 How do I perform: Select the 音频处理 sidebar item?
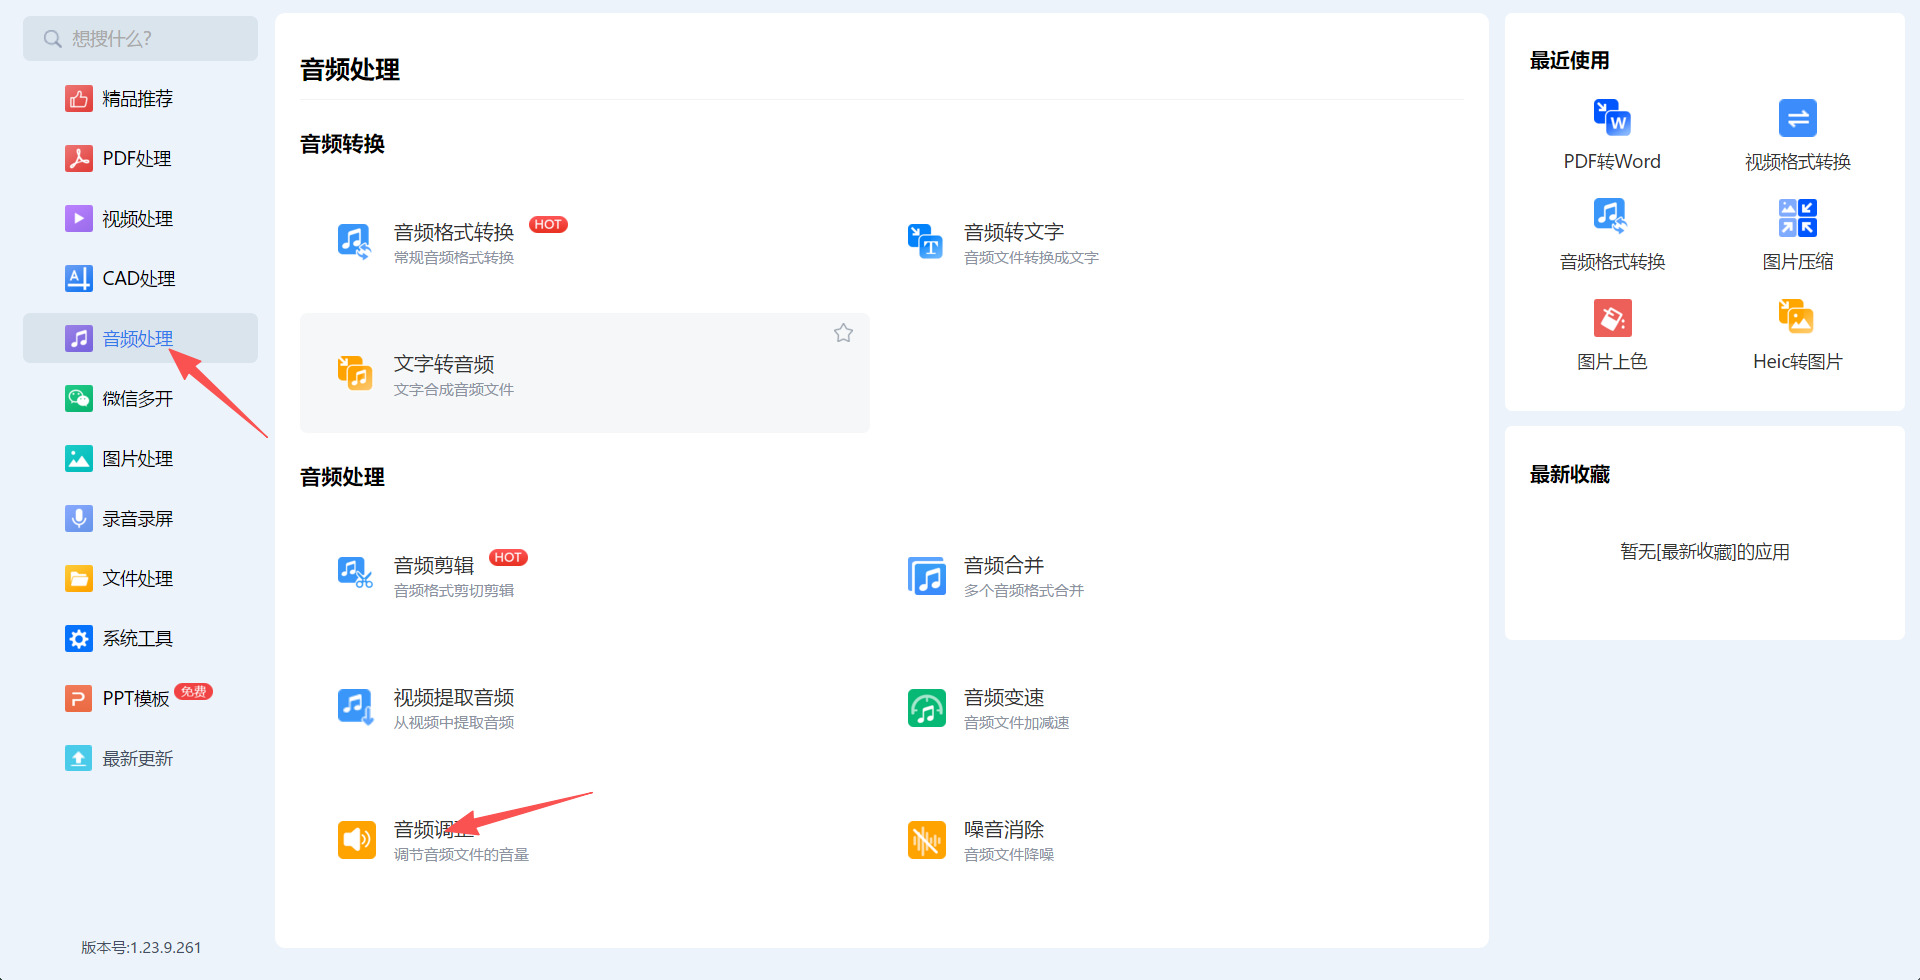point(140,339)
